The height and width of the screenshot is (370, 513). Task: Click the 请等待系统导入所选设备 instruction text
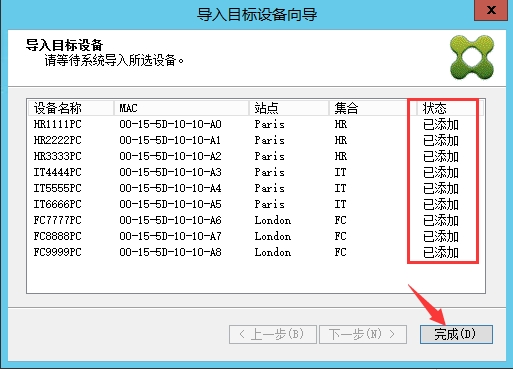pos(114,61)
